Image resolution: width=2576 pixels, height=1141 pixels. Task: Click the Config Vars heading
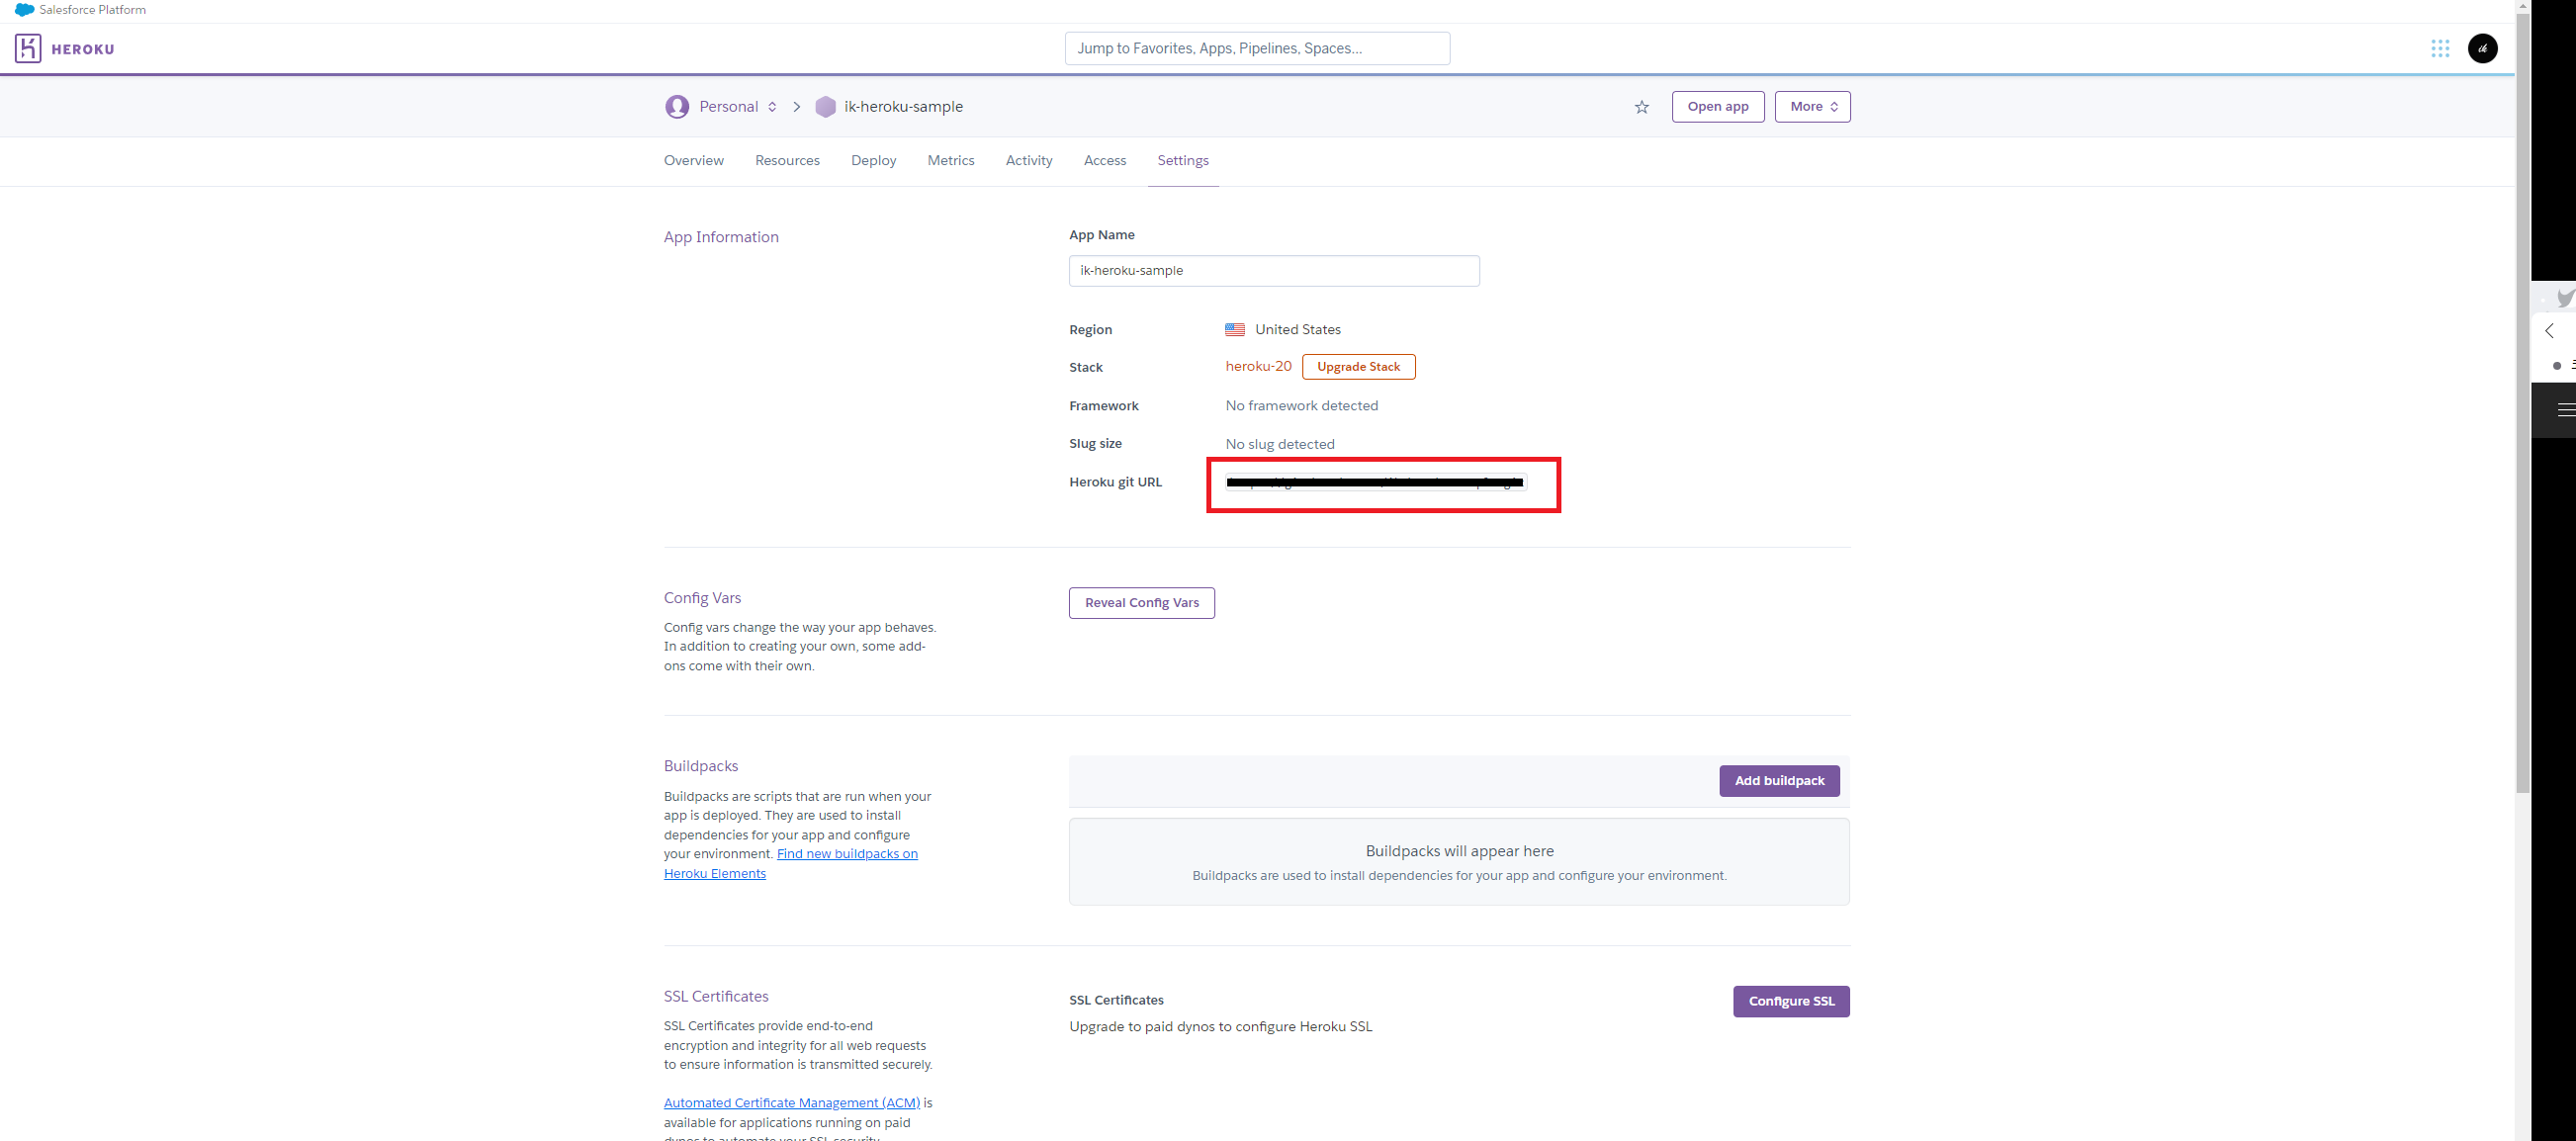click(x=702, y=598)
